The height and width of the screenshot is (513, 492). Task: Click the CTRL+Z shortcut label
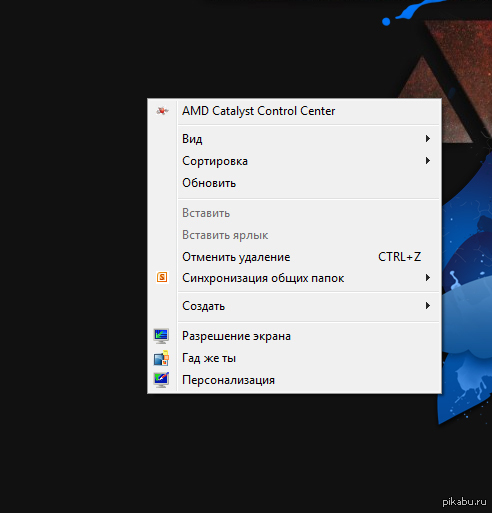click(x=399, y=257)
